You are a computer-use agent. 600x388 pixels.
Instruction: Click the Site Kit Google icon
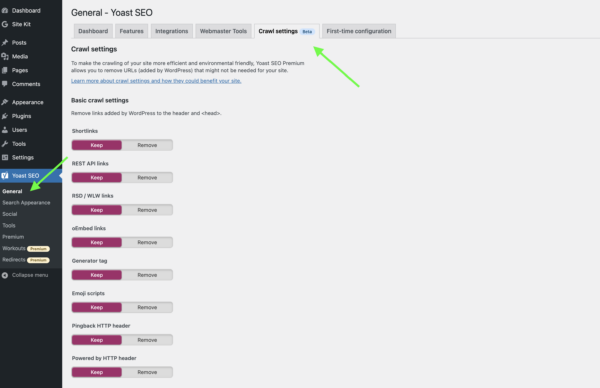pos(5,24)
